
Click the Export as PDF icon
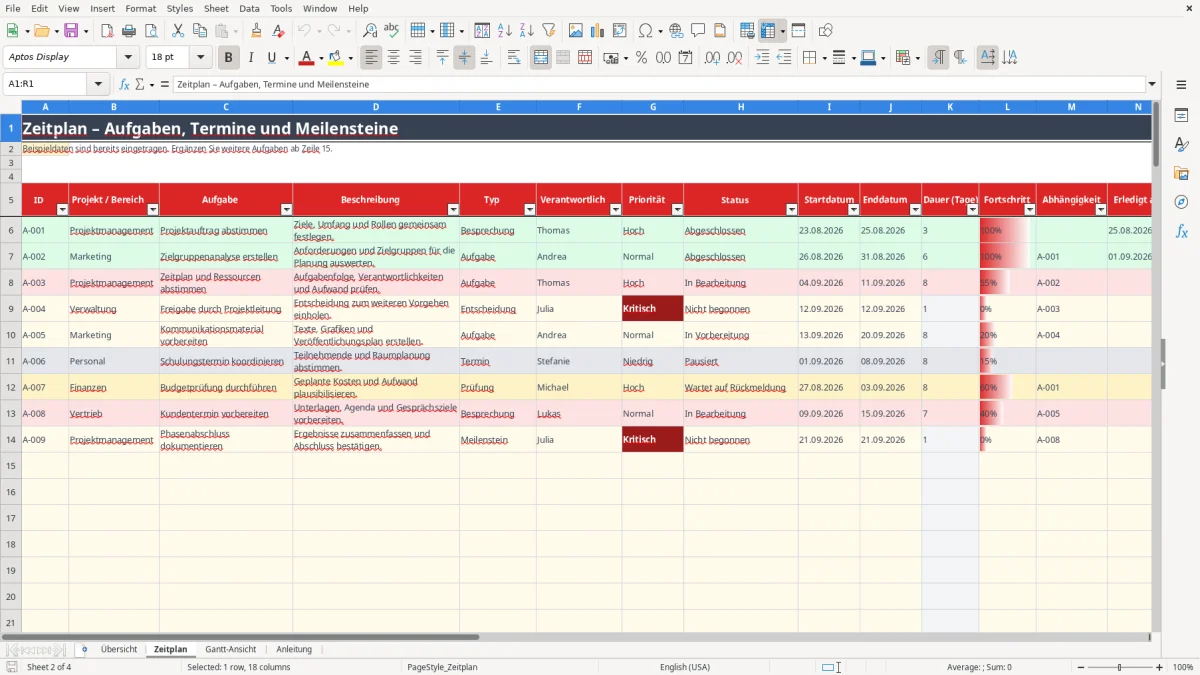pyautogui.click(x=107, y=31)
